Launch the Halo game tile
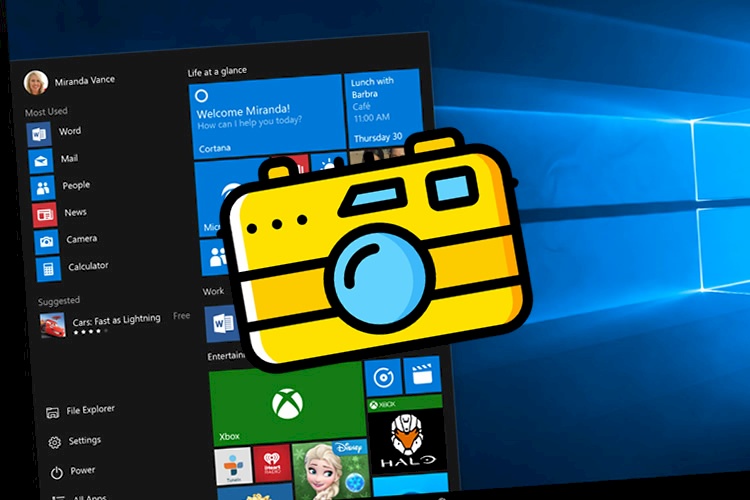 (407, 434)
